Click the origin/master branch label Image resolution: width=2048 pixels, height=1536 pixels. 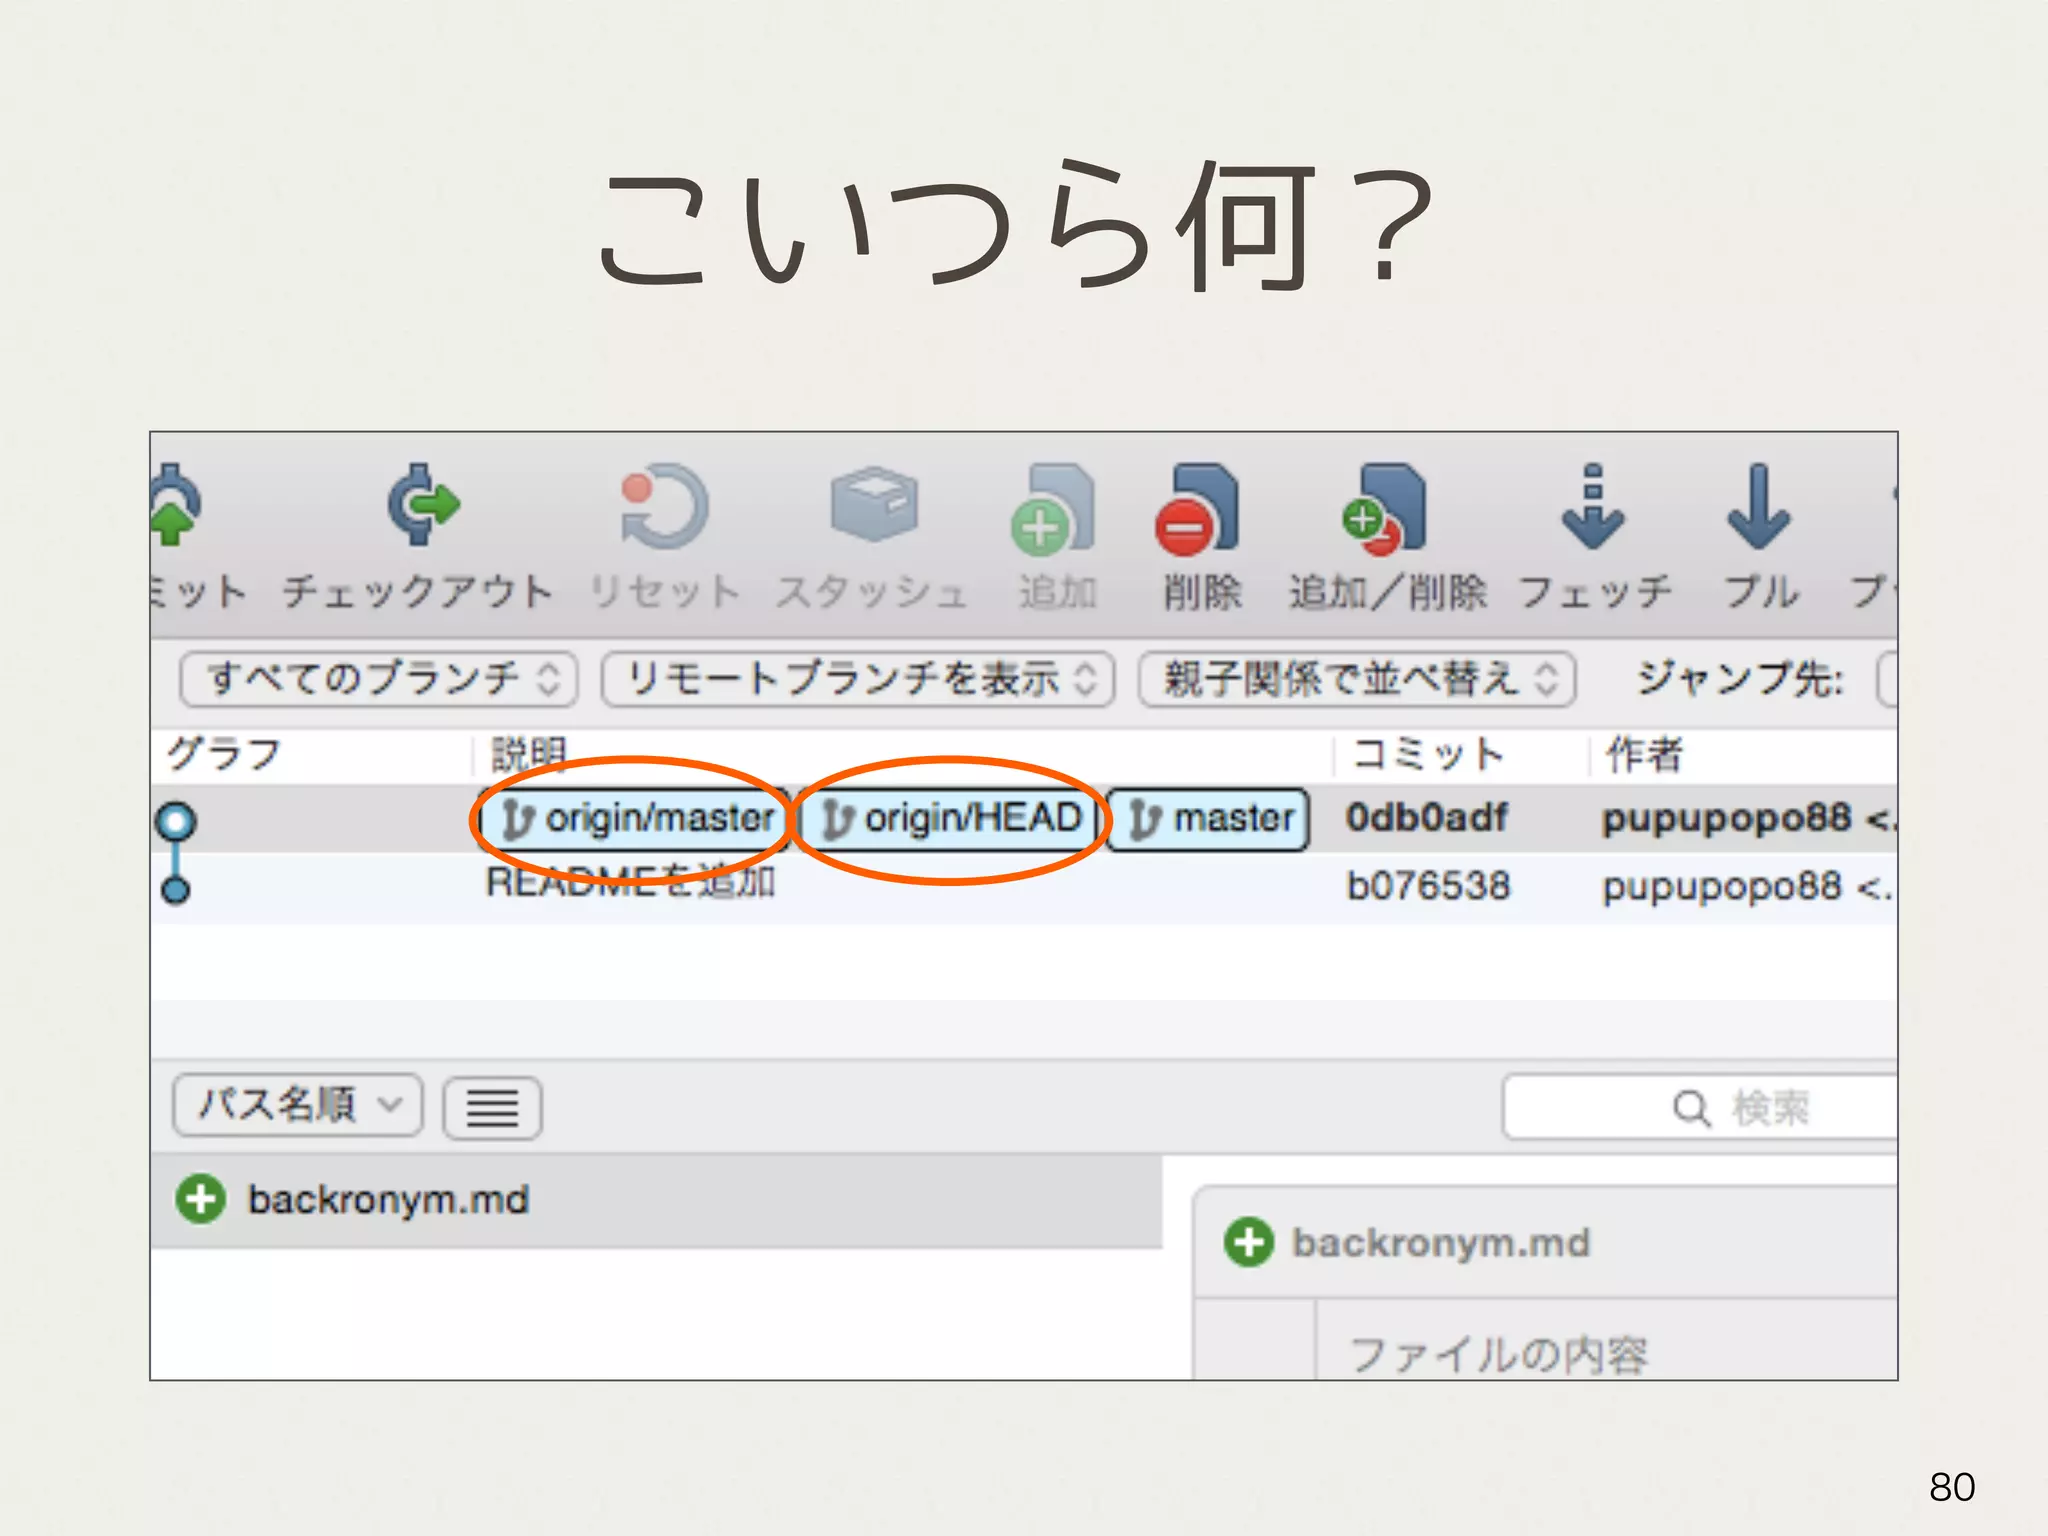pos(638,819)
